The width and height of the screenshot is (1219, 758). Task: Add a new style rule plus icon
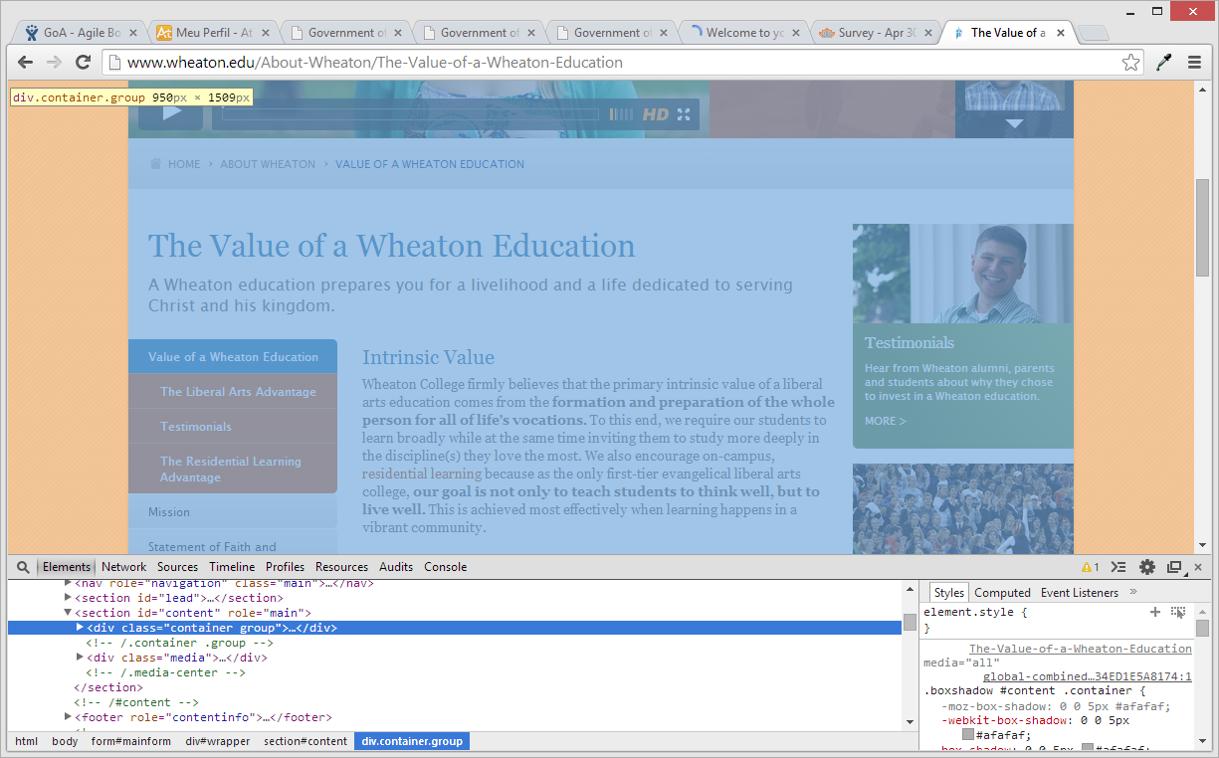[1155, 612]
